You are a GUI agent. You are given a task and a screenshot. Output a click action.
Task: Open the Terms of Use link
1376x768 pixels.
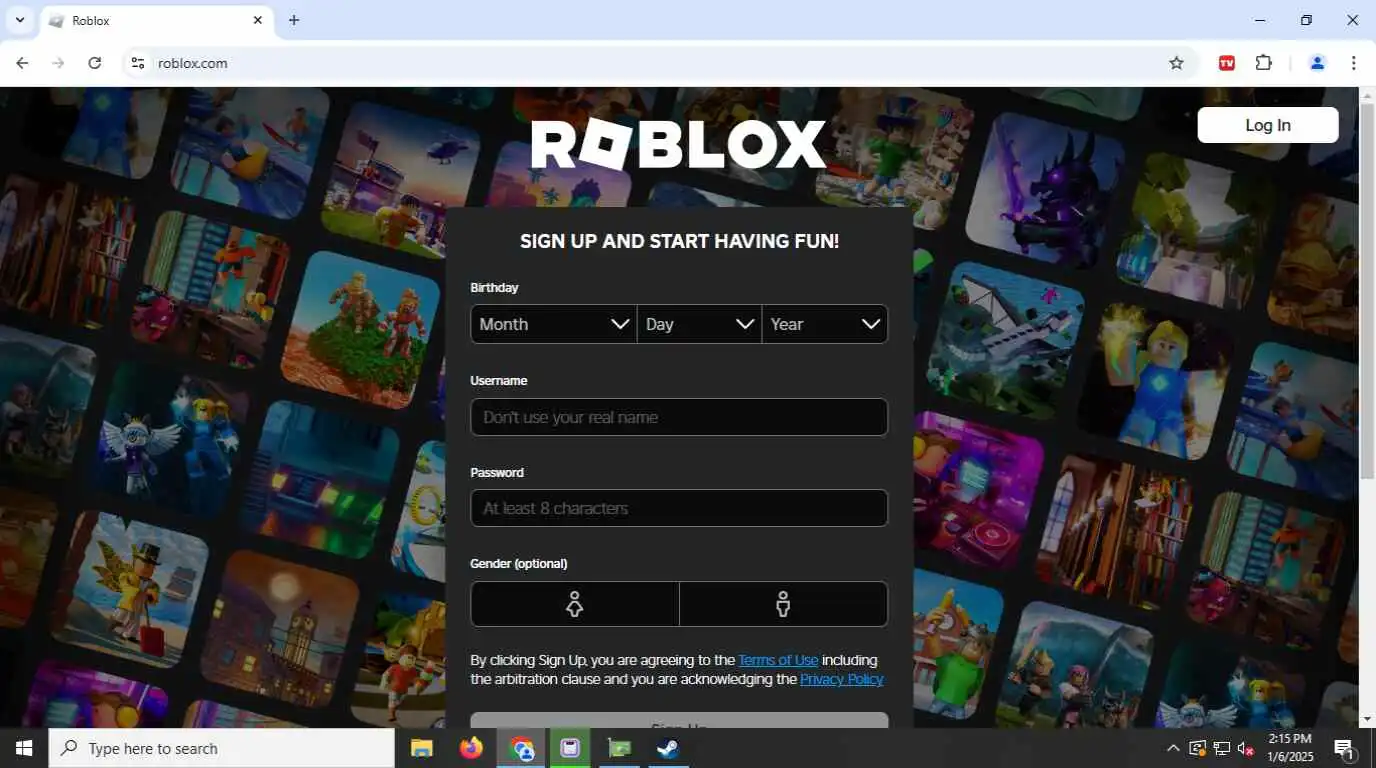pos(778,660)
